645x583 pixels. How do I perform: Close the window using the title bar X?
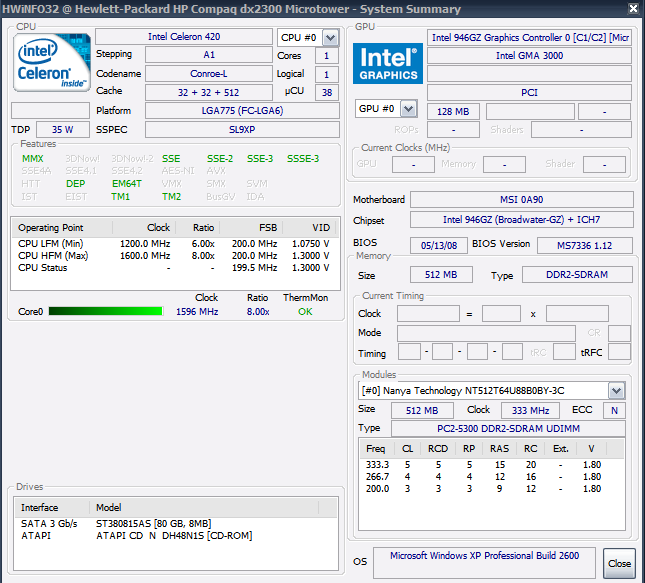point(631,9)
